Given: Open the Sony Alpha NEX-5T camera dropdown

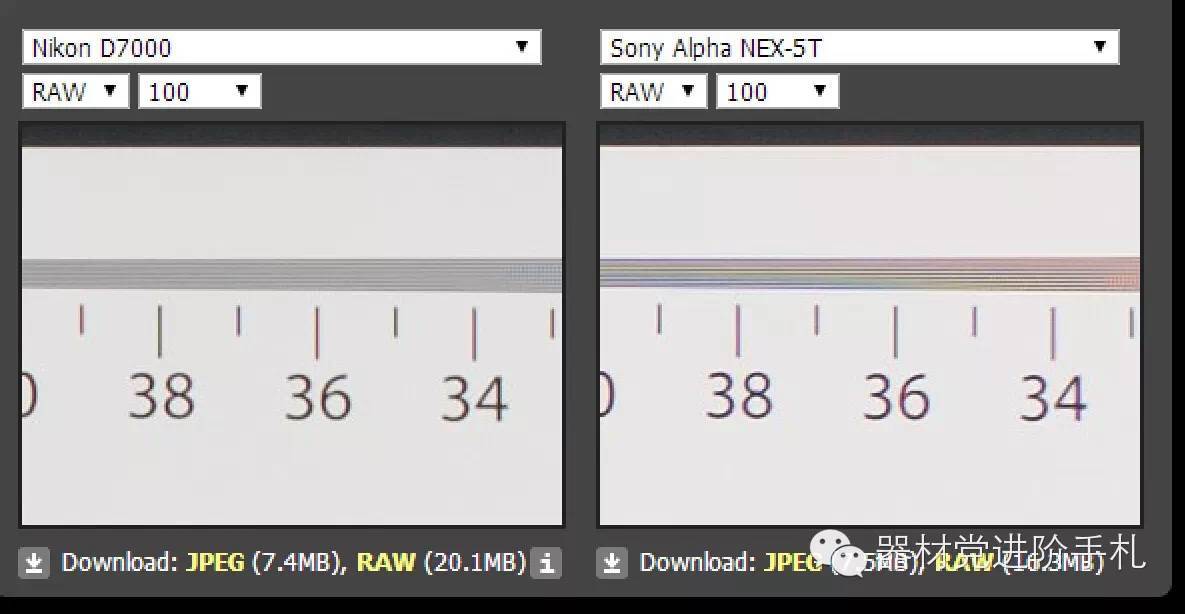Looking at the screenshot, I should [859, 47].
